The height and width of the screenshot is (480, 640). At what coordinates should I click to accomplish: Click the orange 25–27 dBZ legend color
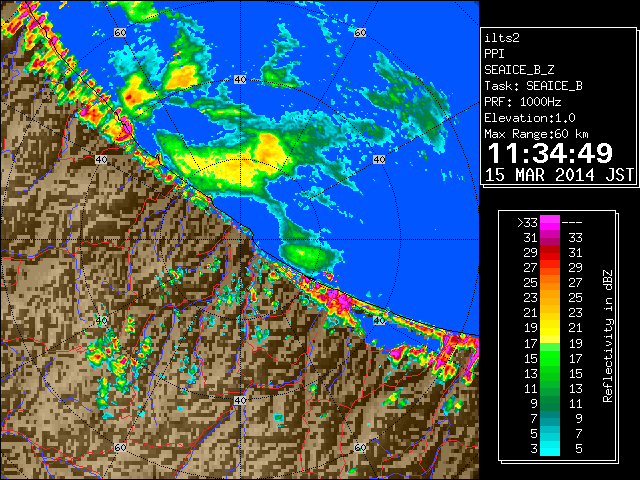(x=550, y=283)
